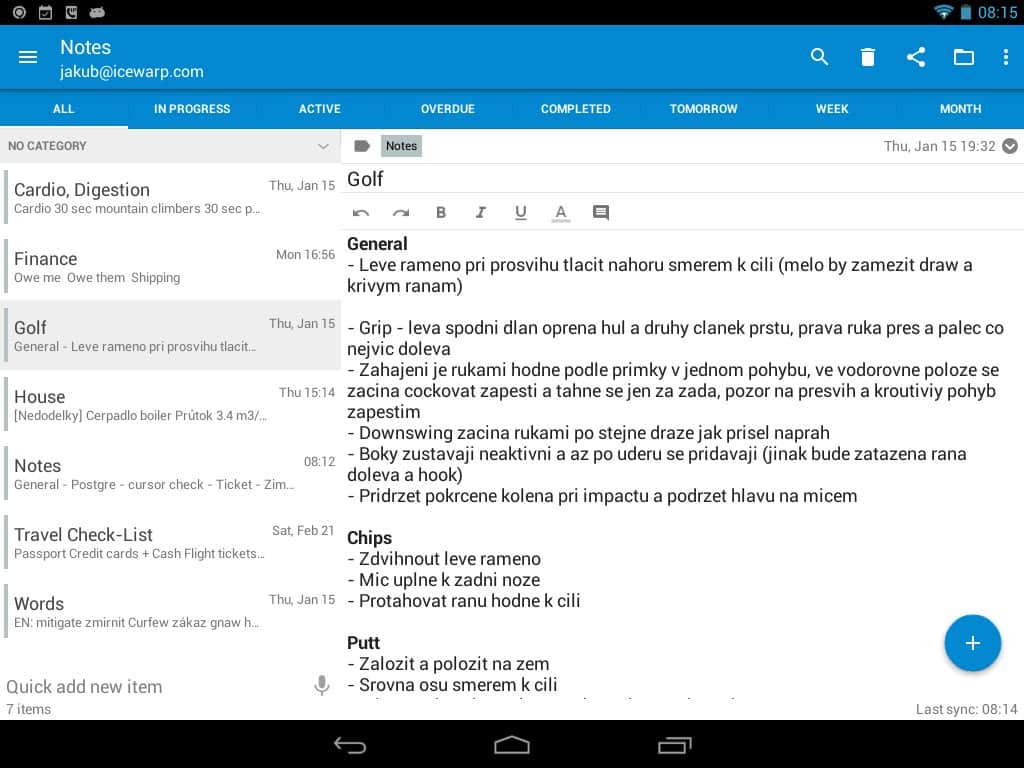Screen dimensions: 1024x768
Task: Expand the note date chevron
Action: point(1010,146)
